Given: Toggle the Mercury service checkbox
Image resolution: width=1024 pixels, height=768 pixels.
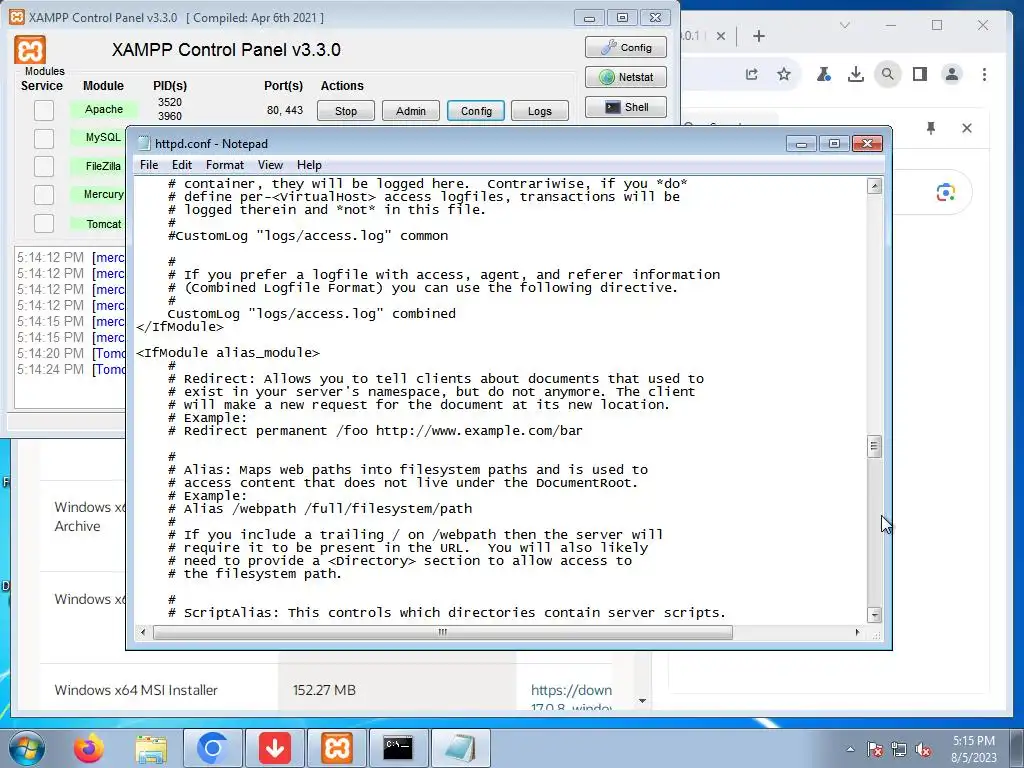Looking at the screenshot, I should pyautogui.click(x=44, y=195).
